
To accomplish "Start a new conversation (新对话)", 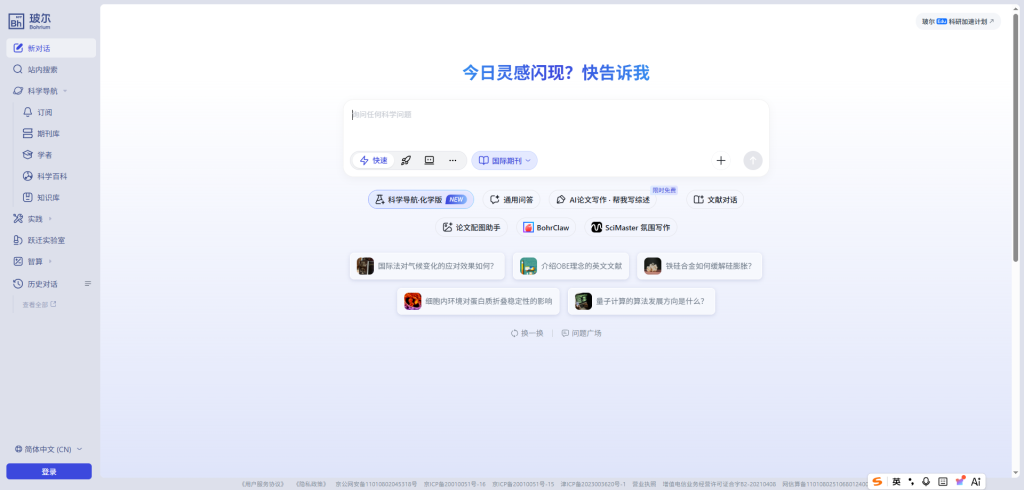I will (51, 48).
